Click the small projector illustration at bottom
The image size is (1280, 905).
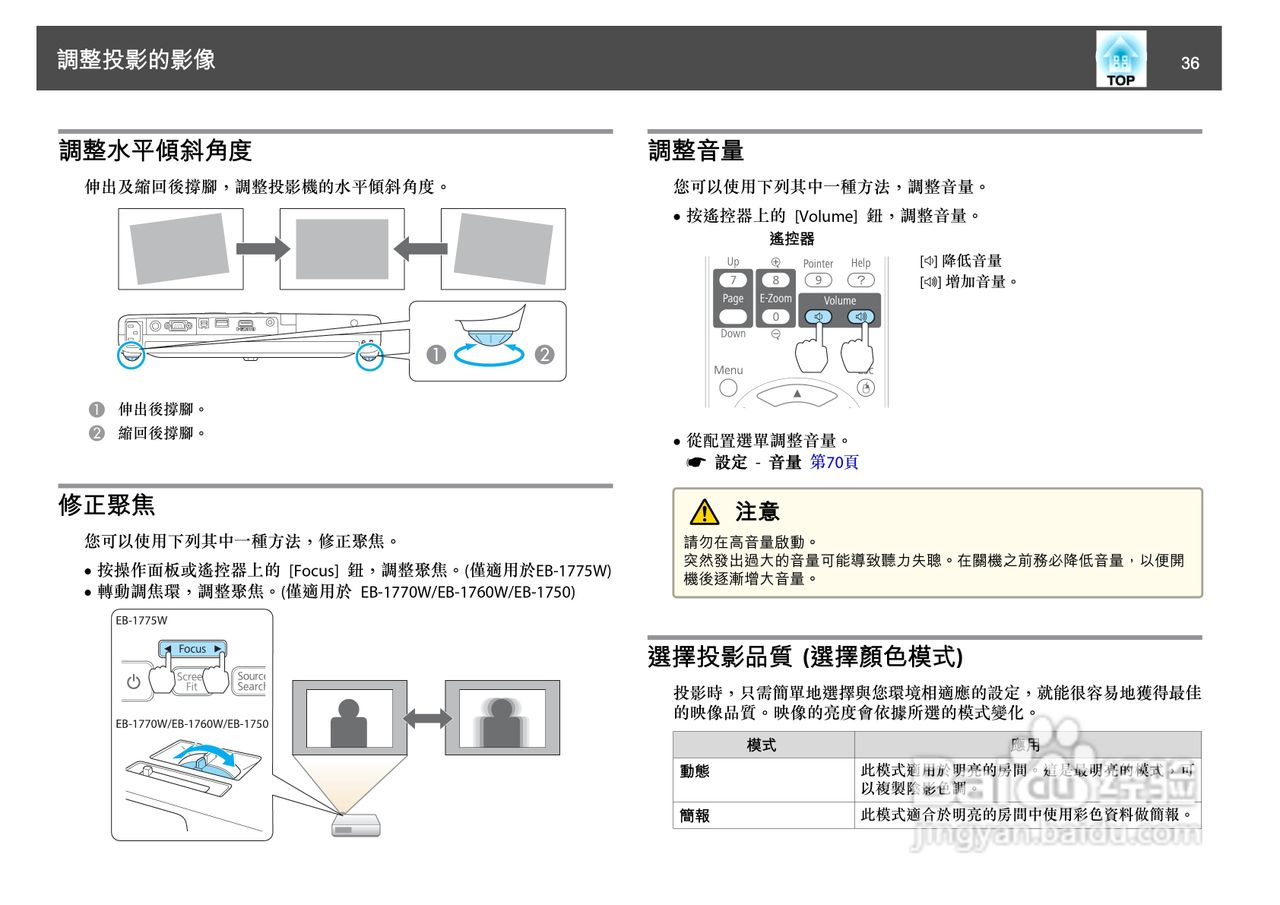click(x=355, y=824)
